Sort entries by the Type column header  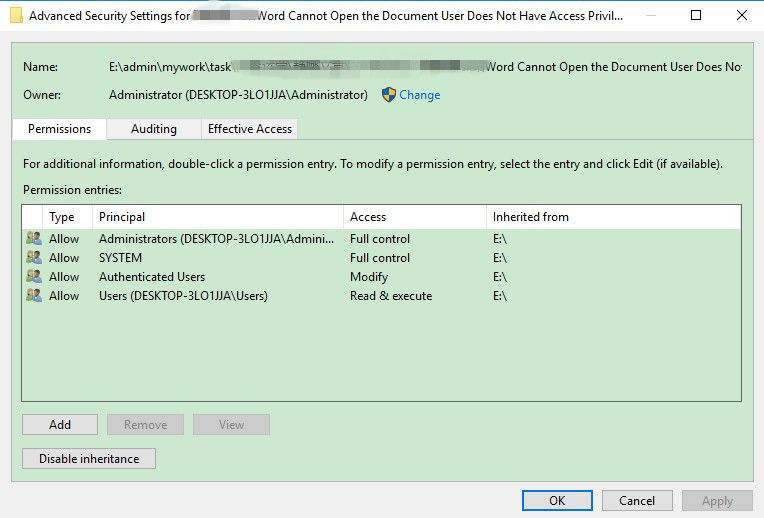coord(68,217)
